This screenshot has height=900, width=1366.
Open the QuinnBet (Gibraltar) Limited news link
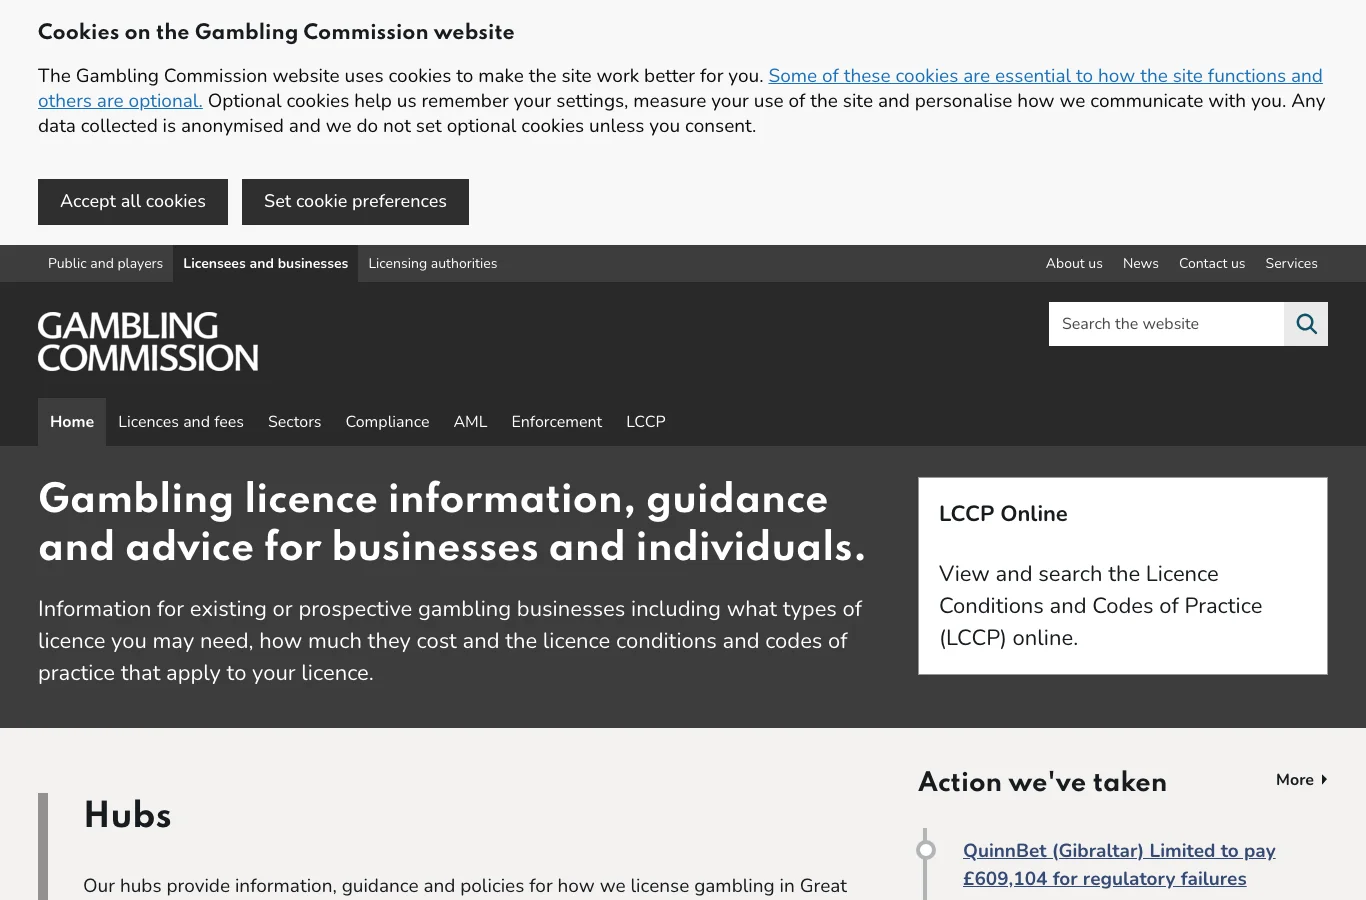1119,865
